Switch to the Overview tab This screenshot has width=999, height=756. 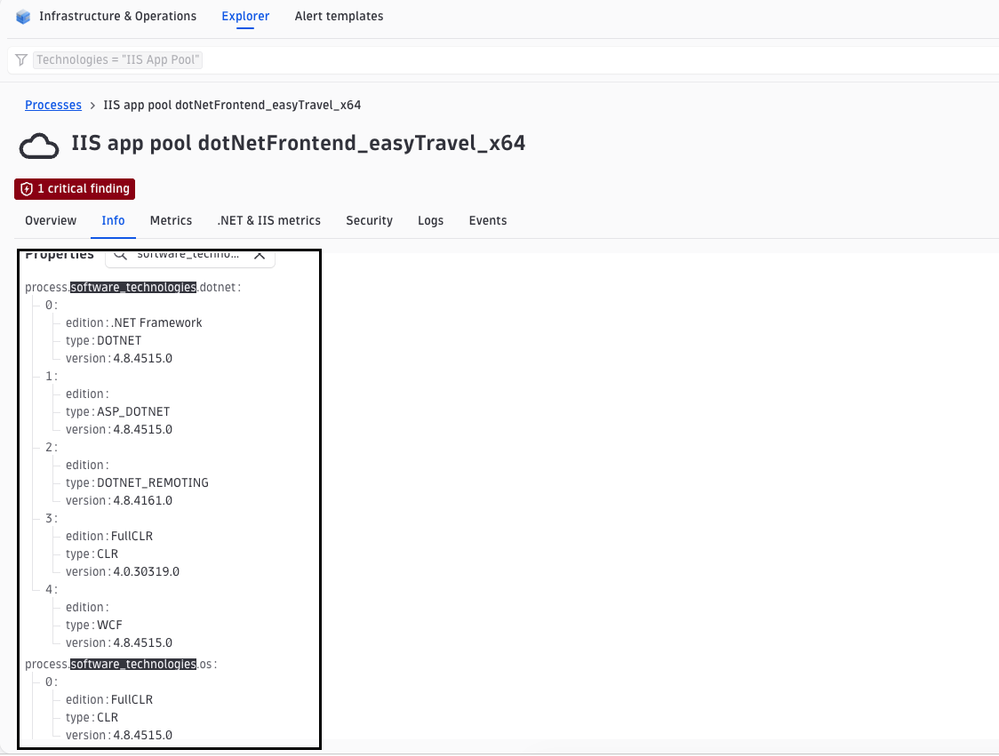(x=50, y=221)
